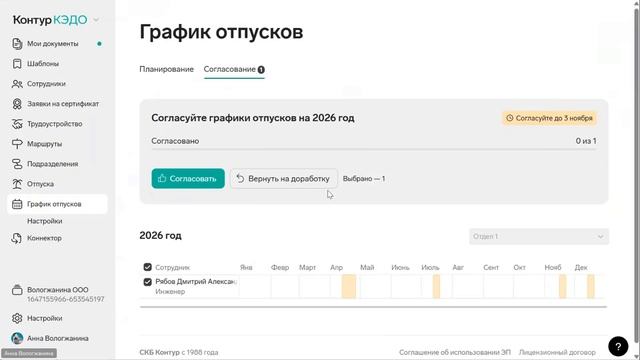Uncheck the Рябов Дмитрий row checkbox

coord(147,282)
